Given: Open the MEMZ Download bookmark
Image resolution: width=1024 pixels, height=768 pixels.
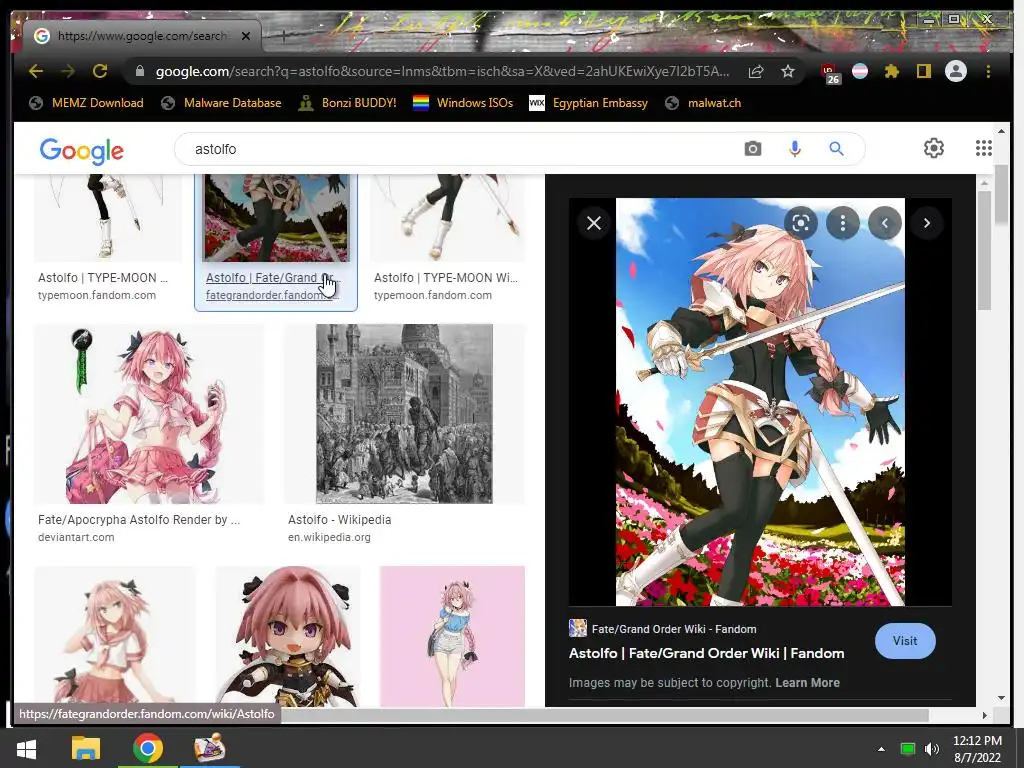Looking at the screenshot, I should click(x=86, y=103).
